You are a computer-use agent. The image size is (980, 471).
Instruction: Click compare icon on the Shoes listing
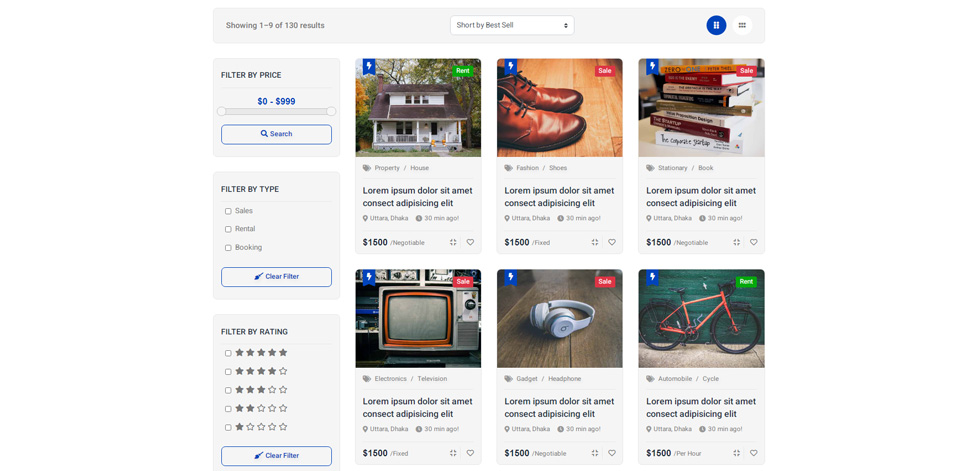coord(595,242)
